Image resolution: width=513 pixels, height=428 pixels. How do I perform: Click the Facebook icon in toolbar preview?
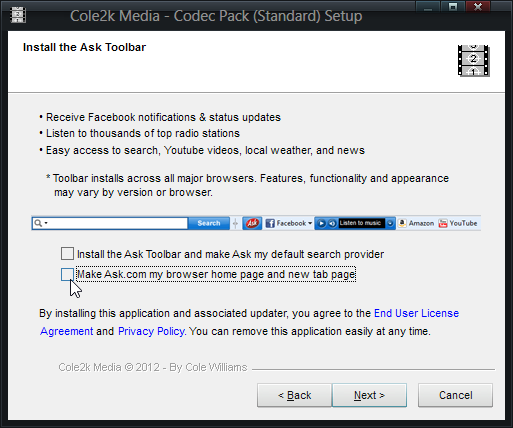click(270, 223)
